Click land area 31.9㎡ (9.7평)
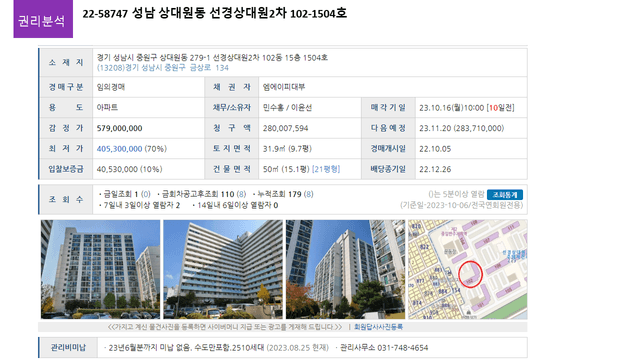640x360 pixels. (x=287, y=149)
